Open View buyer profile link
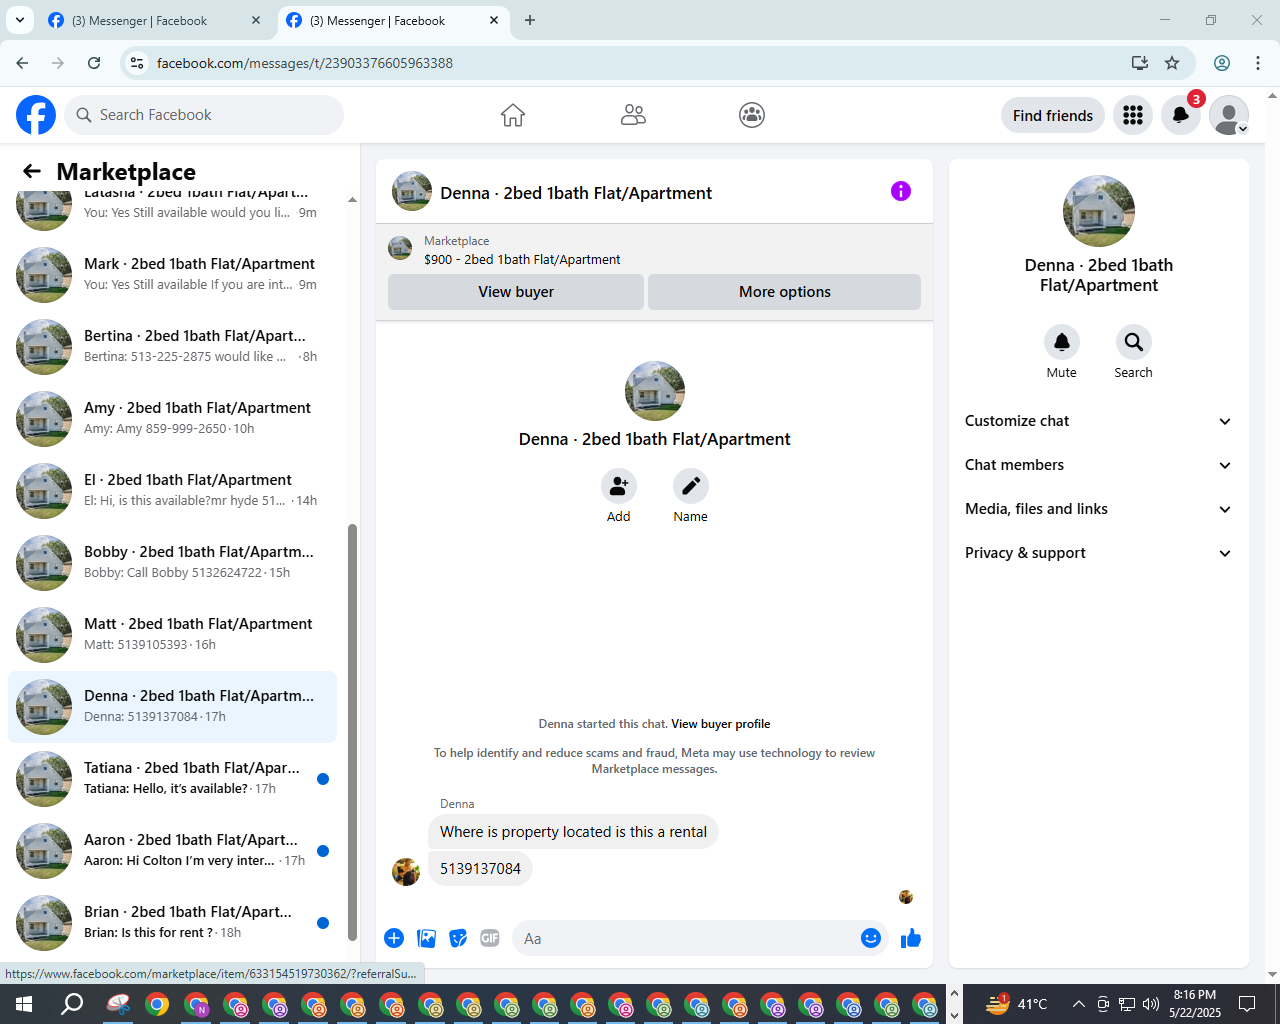The image size is (1280, 1024). (x=721, y=724)
